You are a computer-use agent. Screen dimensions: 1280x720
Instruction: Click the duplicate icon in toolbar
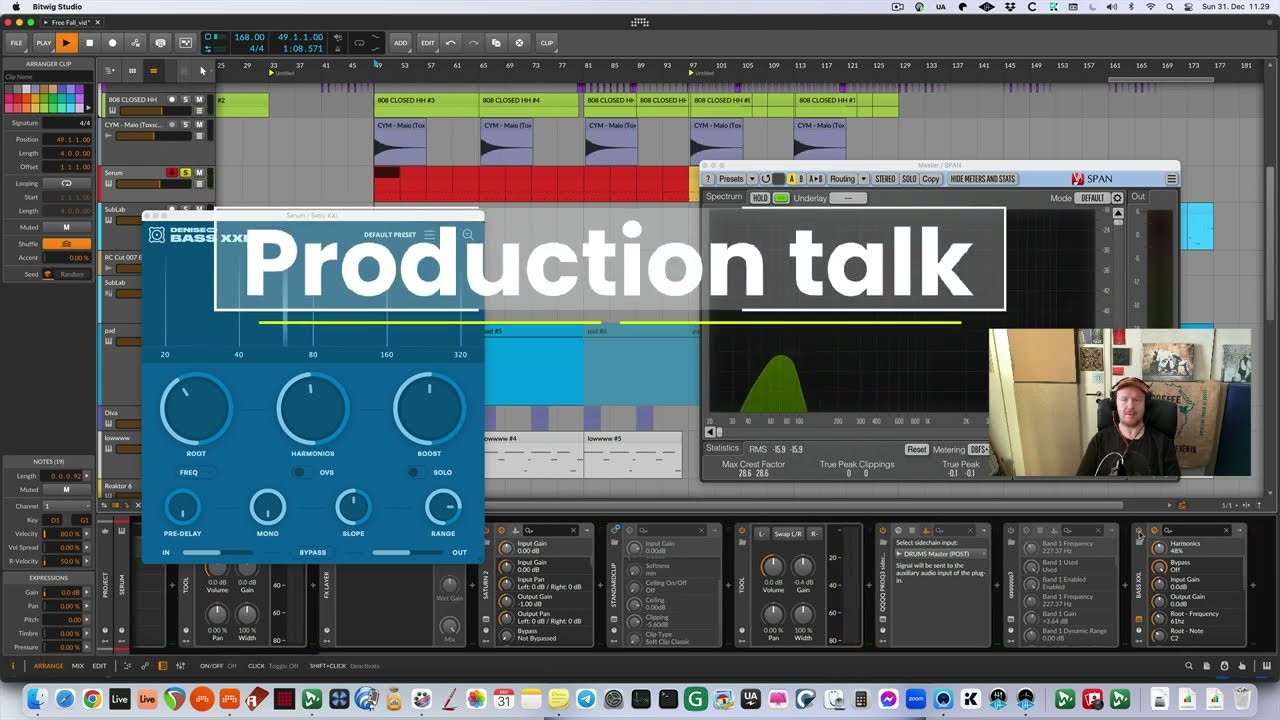pyautogui.click(x=496, y=43)
